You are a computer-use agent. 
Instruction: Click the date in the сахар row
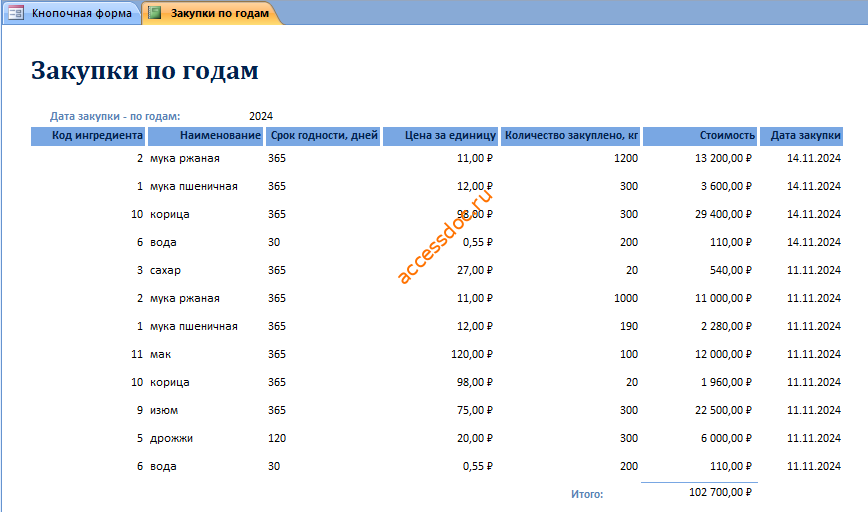coord(814,271)
